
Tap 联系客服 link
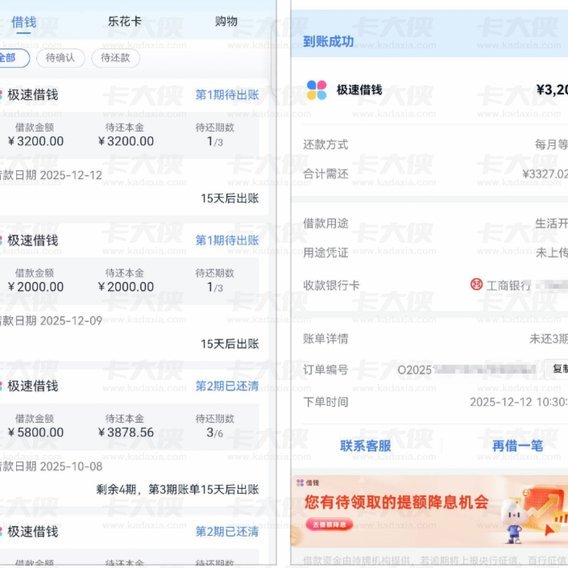365,446
